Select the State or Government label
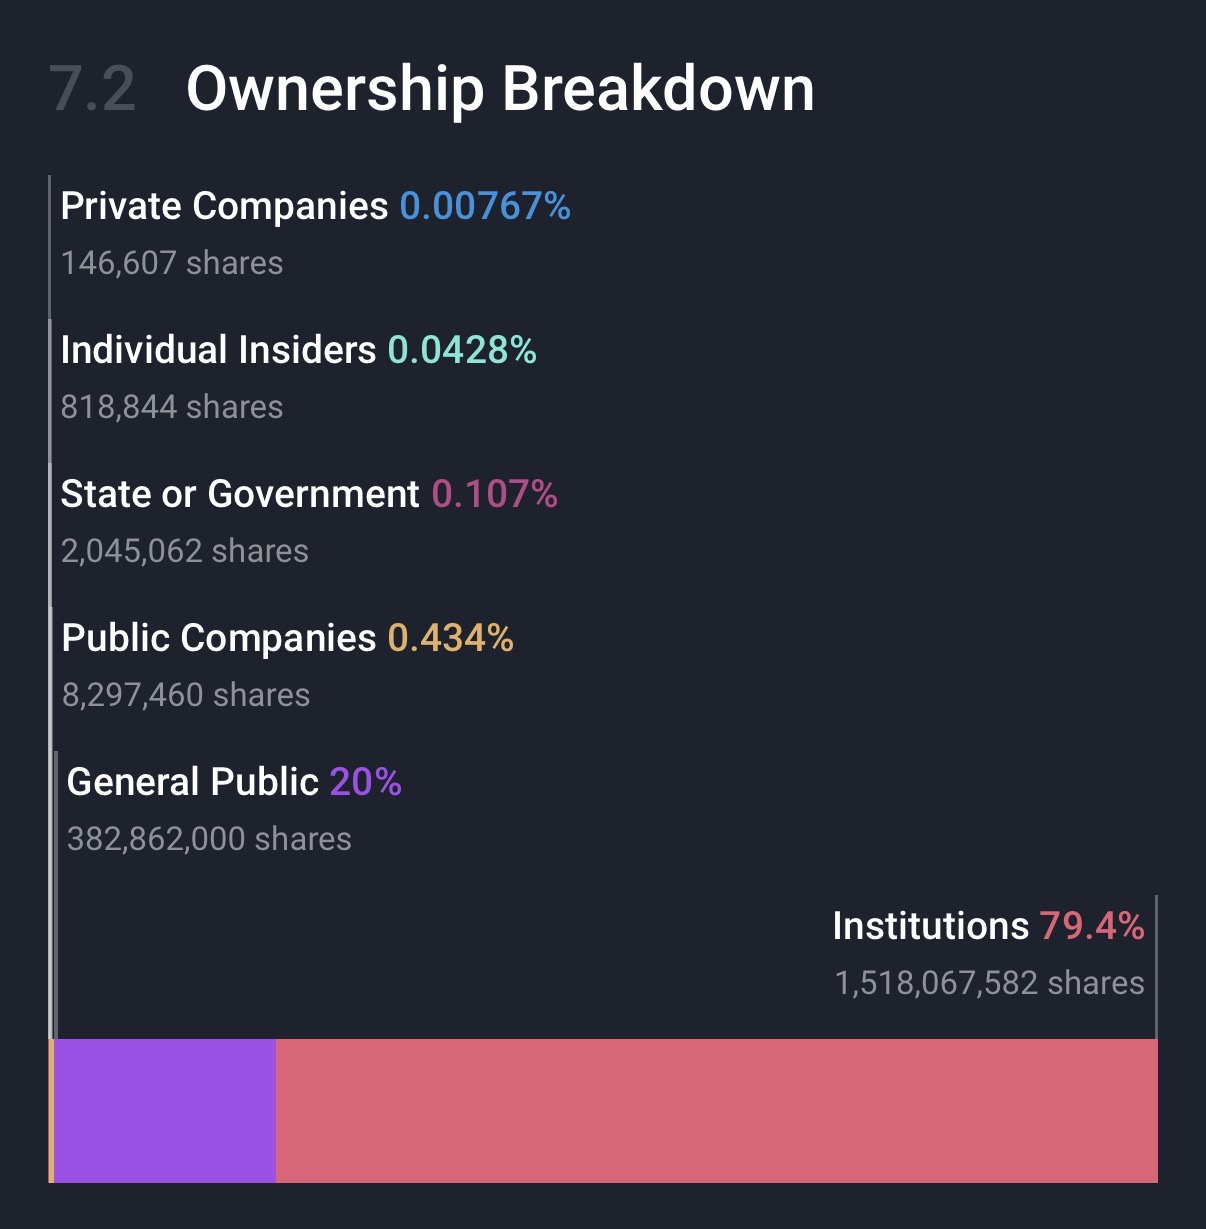 240,494
